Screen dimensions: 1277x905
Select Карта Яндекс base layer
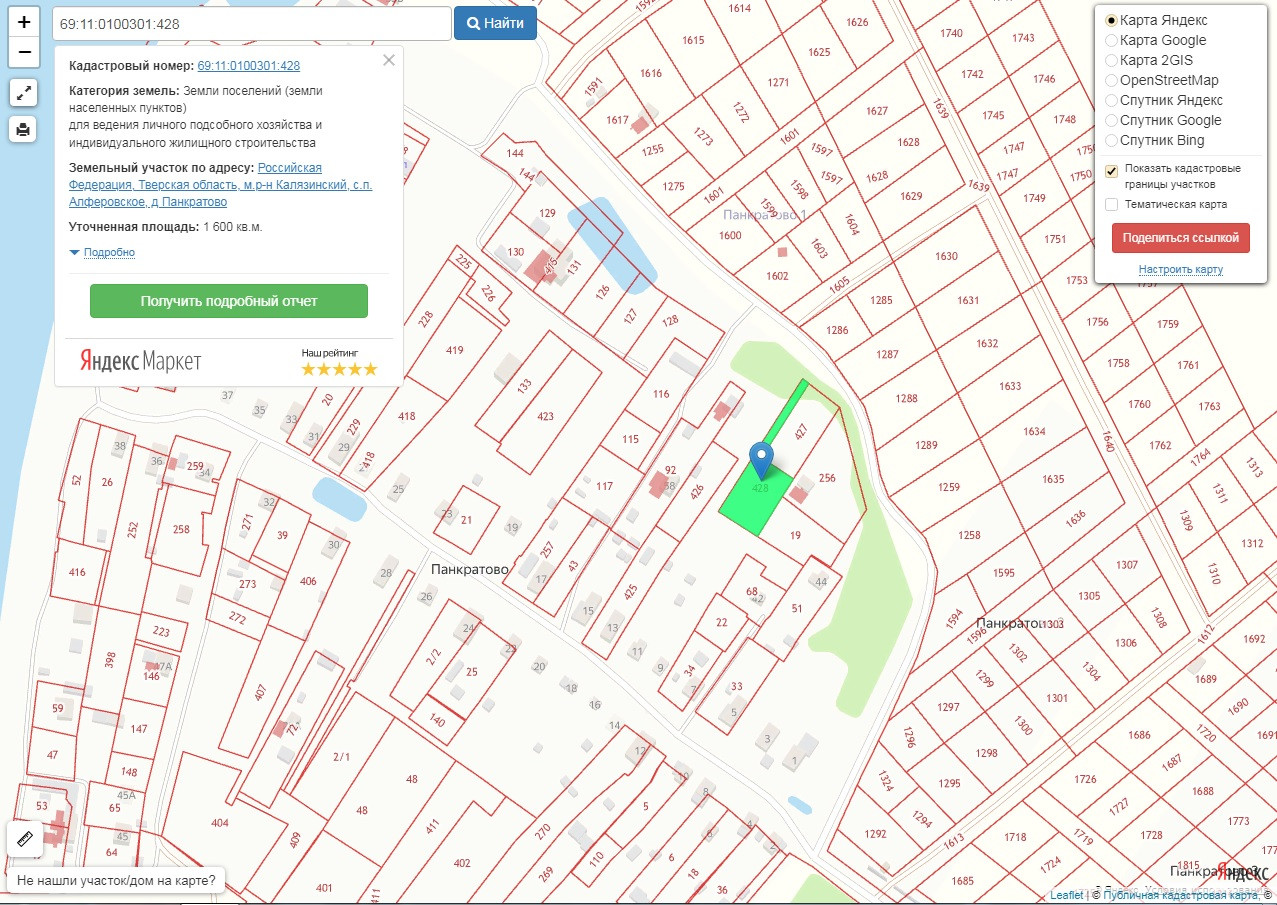pyautogui.click(x=1111, y=20)
